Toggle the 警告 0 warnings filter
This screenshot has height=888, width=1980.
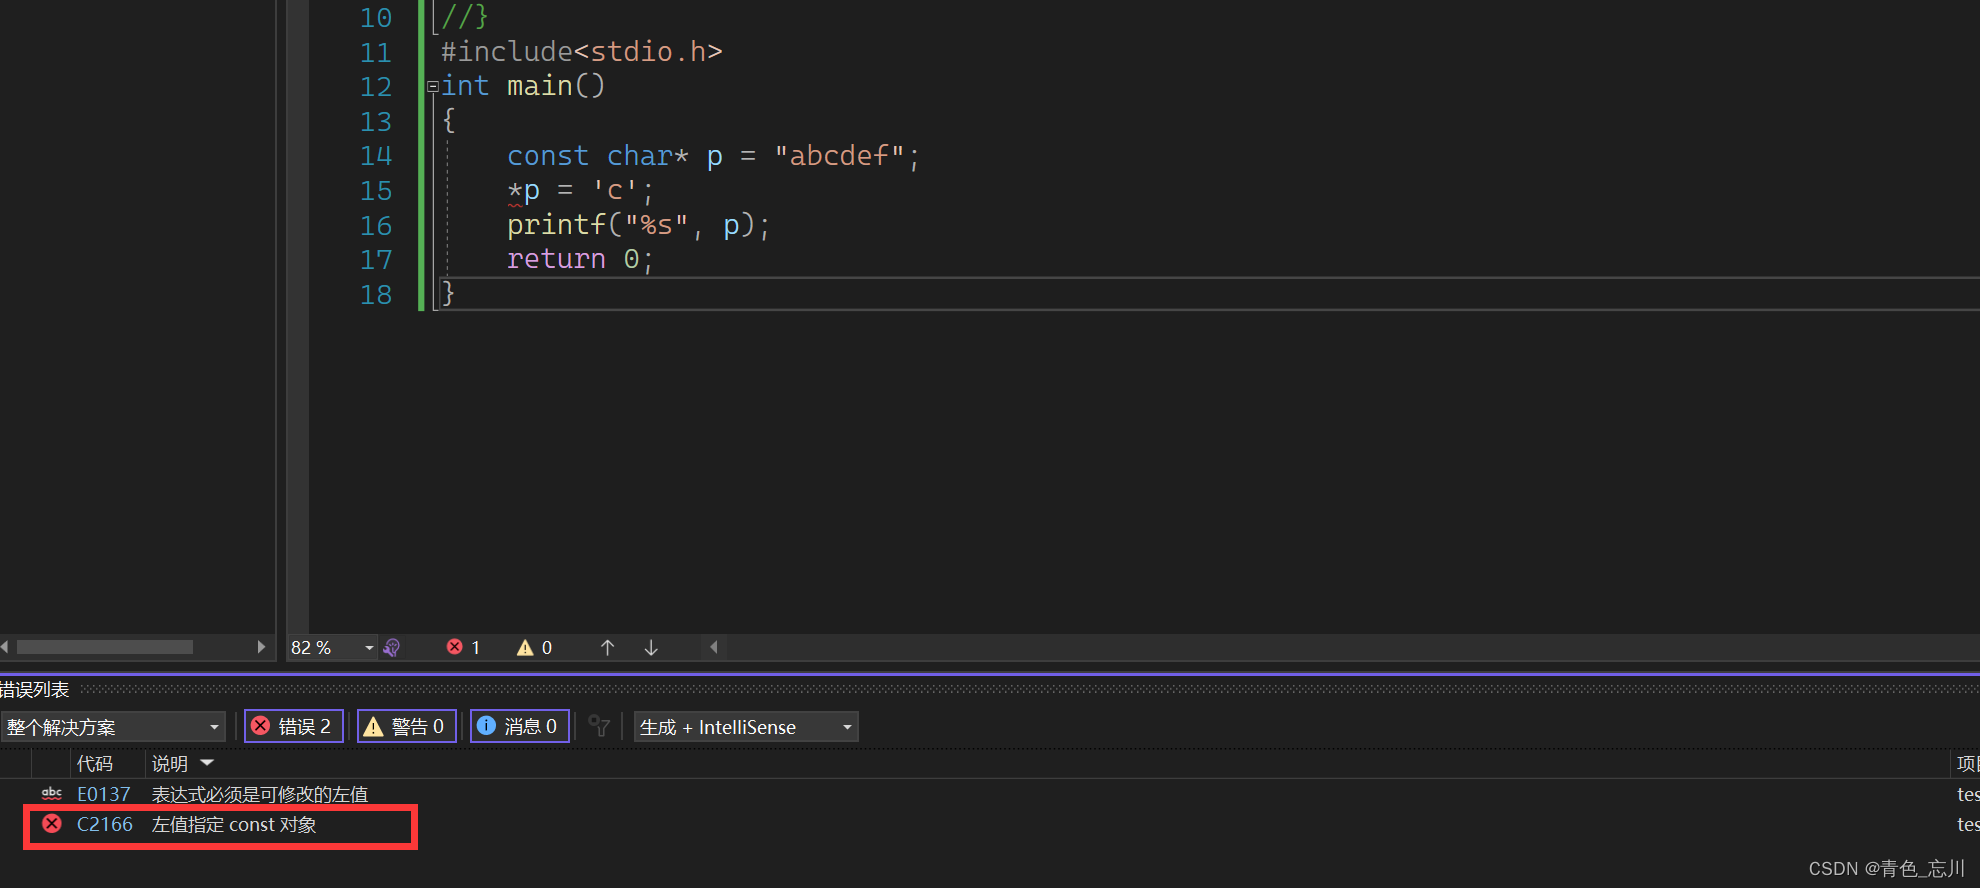point(407,726)
